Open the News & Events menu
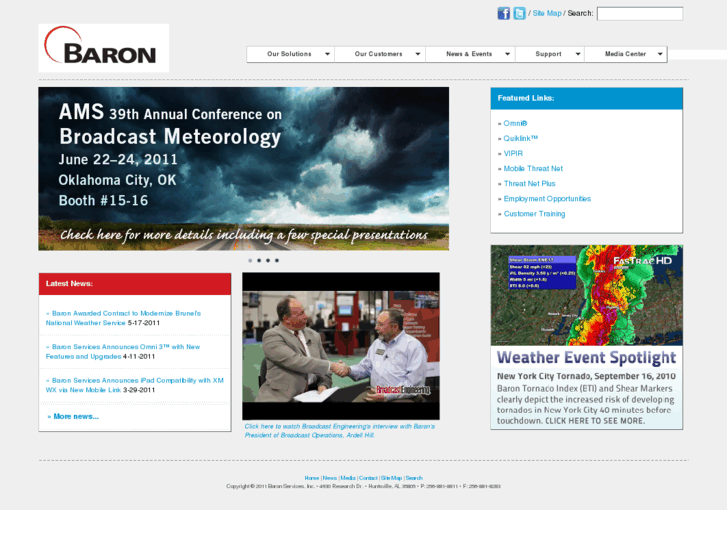Image resolution: width=727 pixels, height=545 pixels. click(471, 54)
